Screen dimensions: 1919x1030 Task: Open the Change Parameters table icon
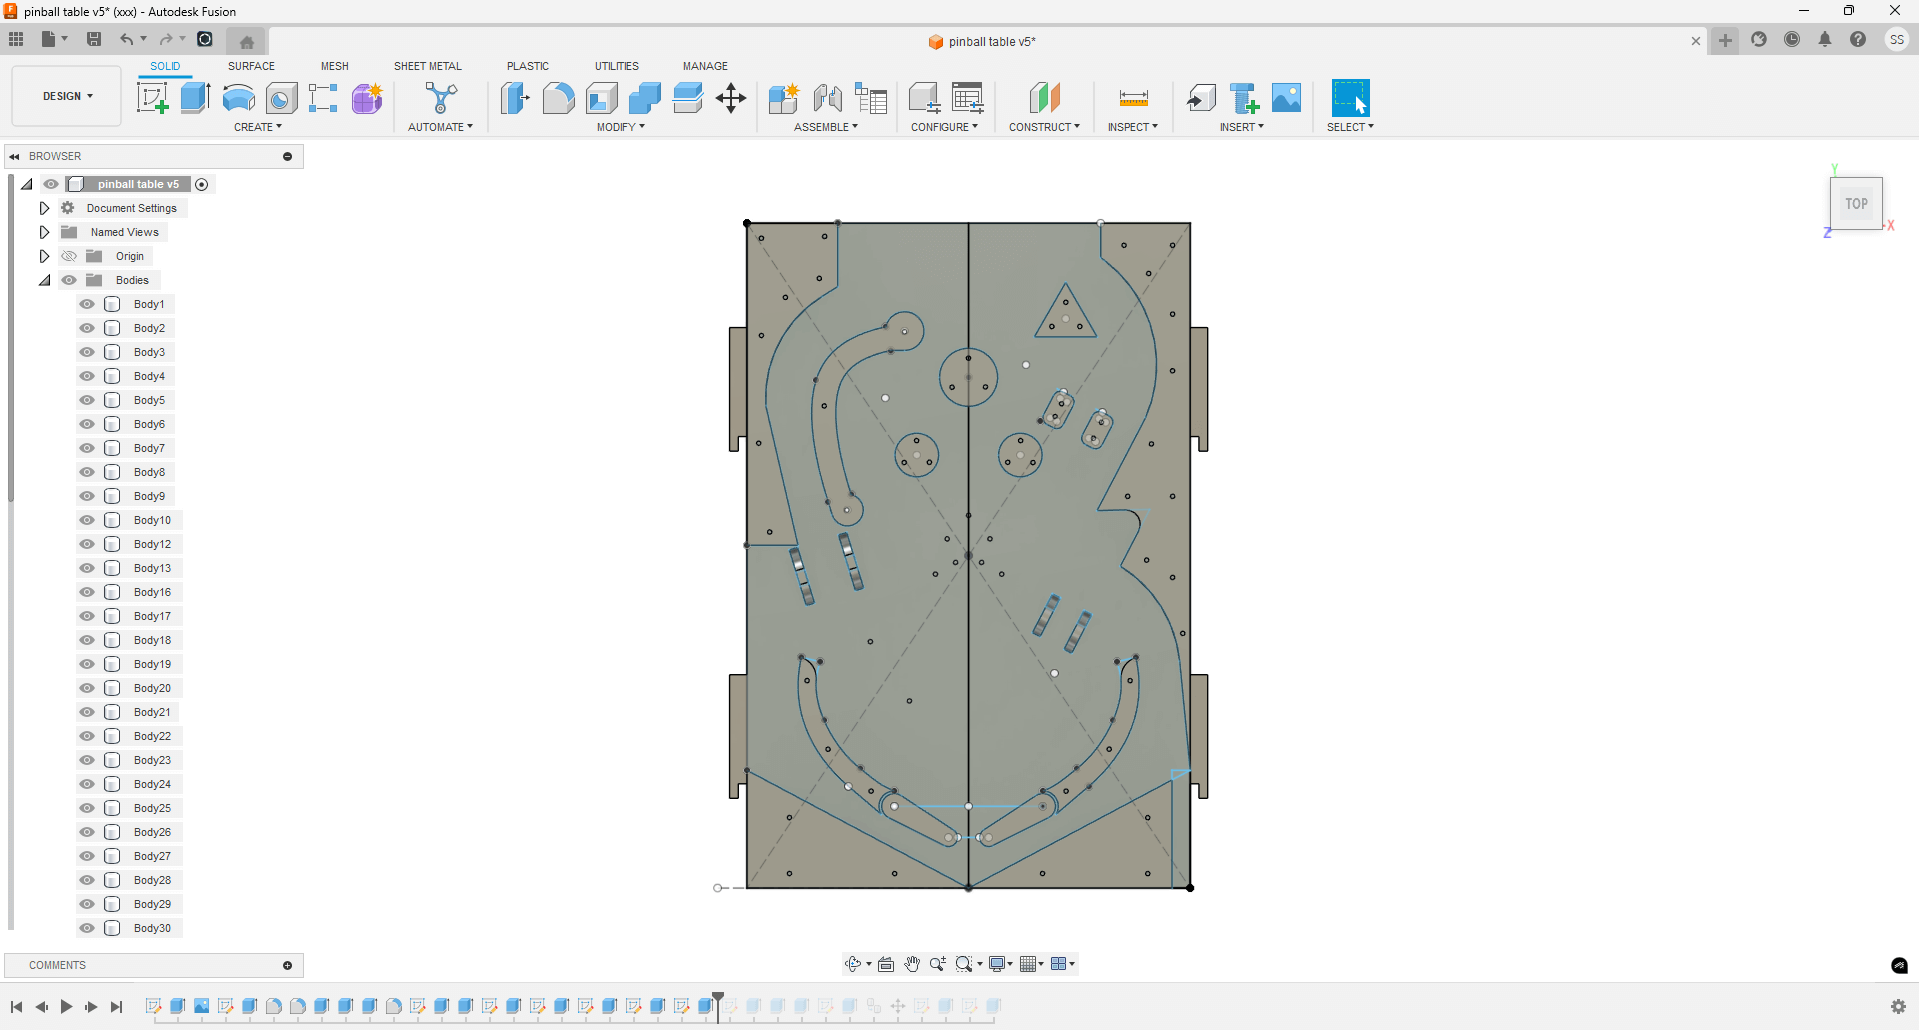[968, 98]
